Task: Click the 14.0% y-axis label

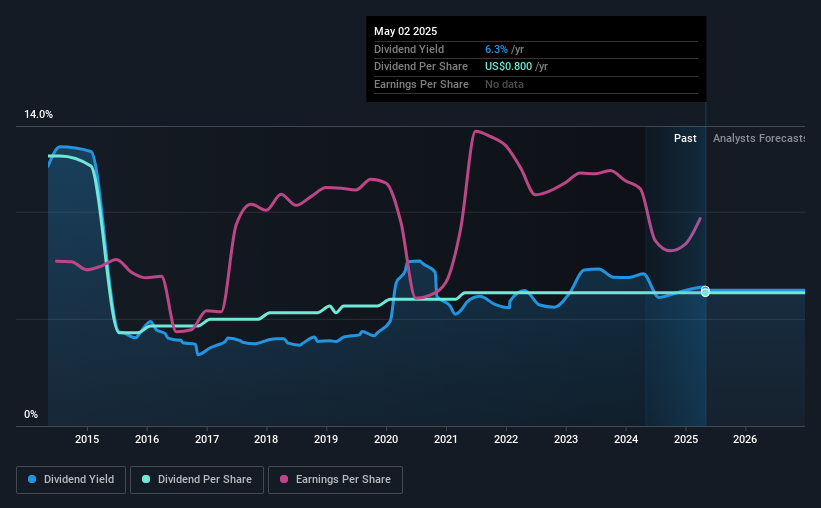Action: (x=38, y=115)
